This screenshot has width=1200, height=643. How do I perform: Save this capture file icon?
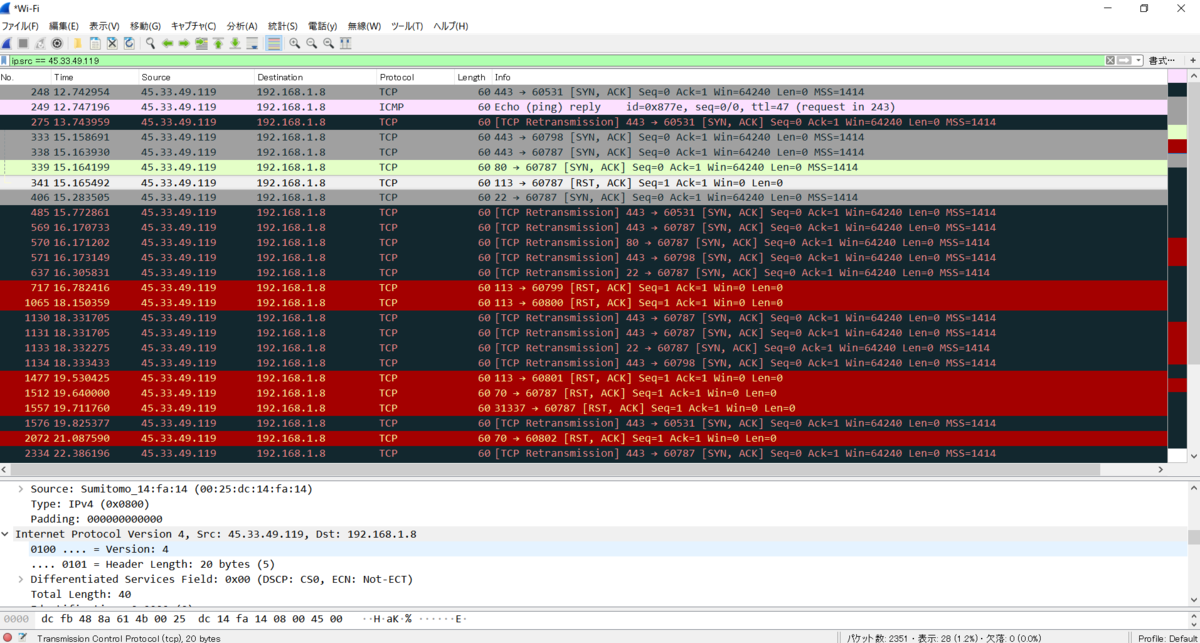coord(95,43)
